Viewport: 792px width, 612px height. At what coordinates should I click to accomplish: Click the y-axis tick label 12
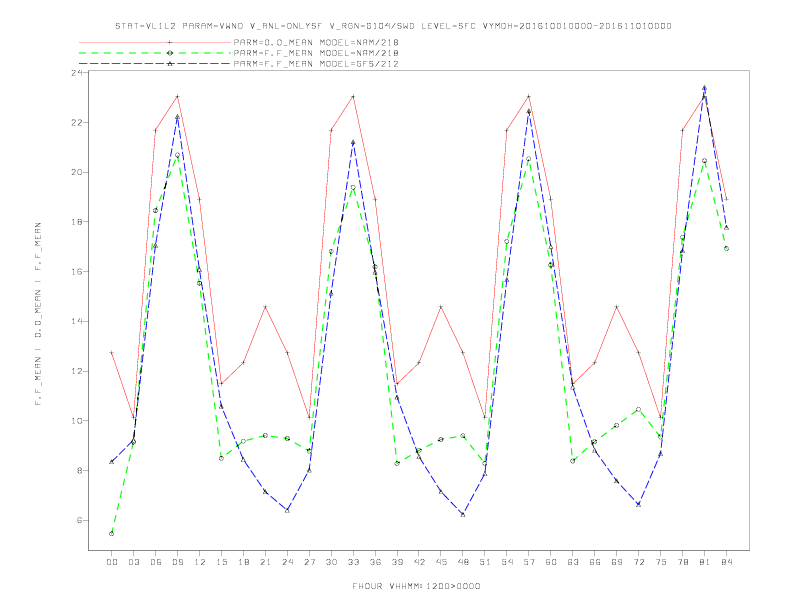[x=77, y=371]
